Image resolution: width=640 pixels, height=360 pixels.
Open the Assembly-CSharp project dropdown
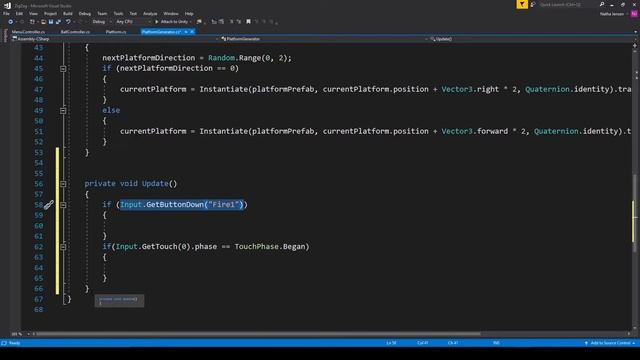[x=115, y=39]
